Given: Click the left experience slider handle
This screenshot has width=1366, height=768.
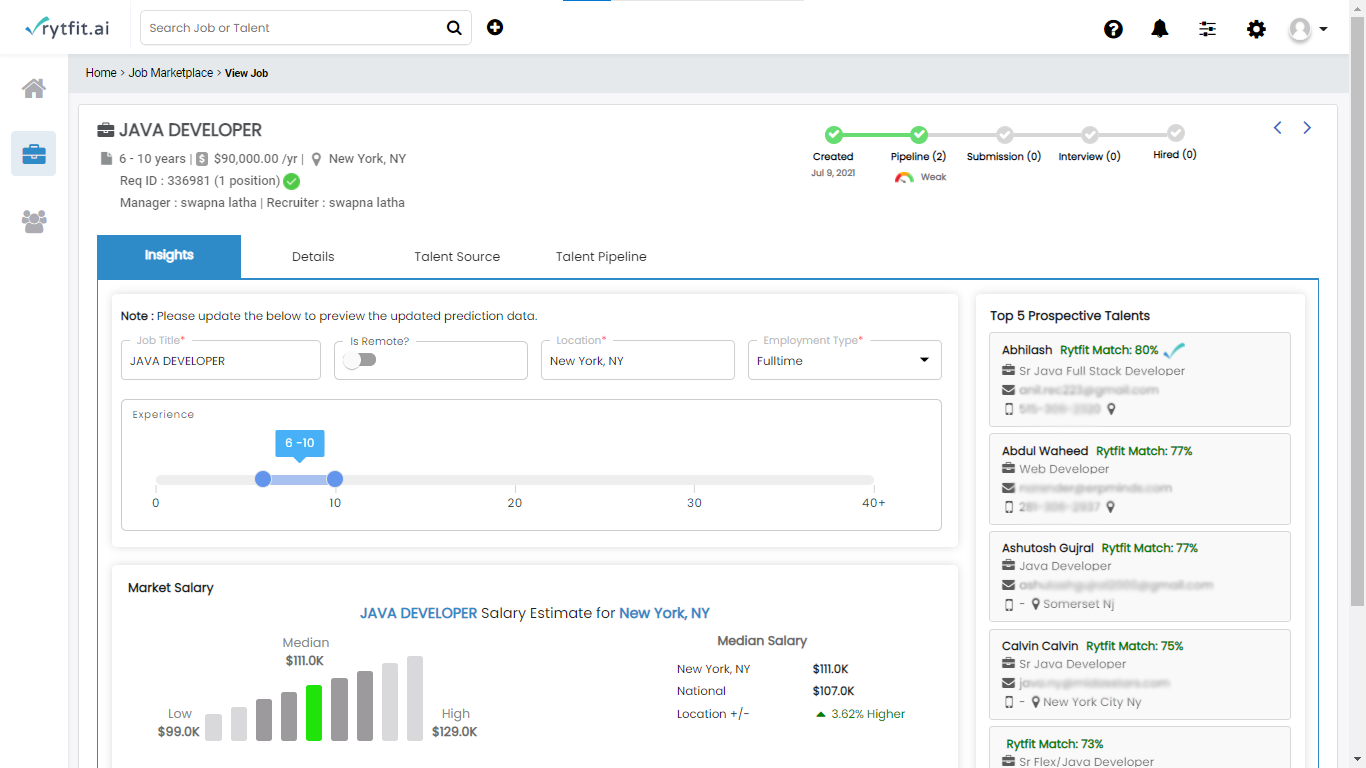Looking at the screenshot, I should pyautogui.click(x=263, y=479).
